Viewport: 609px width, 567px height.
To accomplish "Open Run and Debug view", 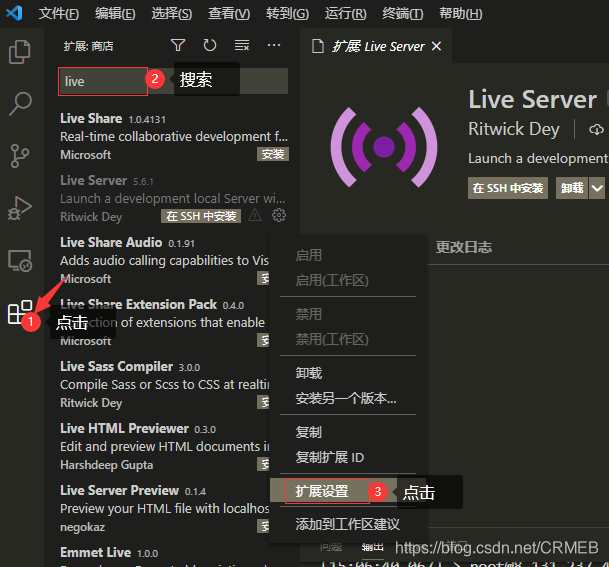I will pos(19,208).
